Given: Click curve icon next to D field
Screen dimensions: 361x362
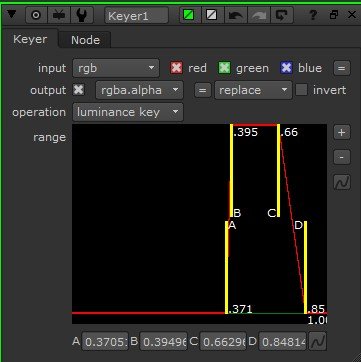Looking at the screenshot, I should [317, 341].
